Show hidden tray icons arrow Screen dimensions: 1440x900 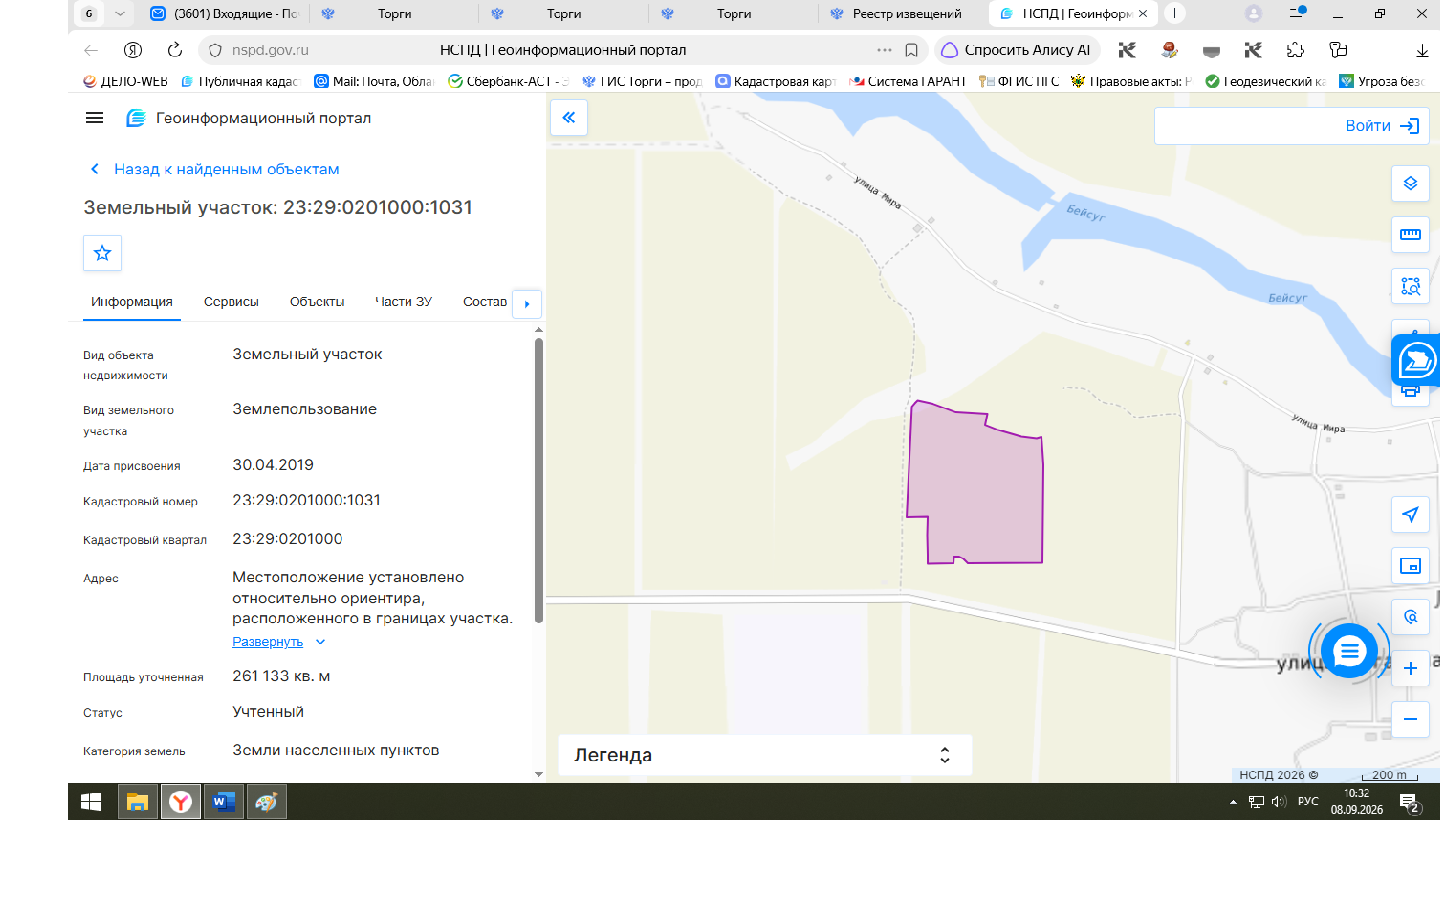pyautogui.click(x=1233, y=802)
